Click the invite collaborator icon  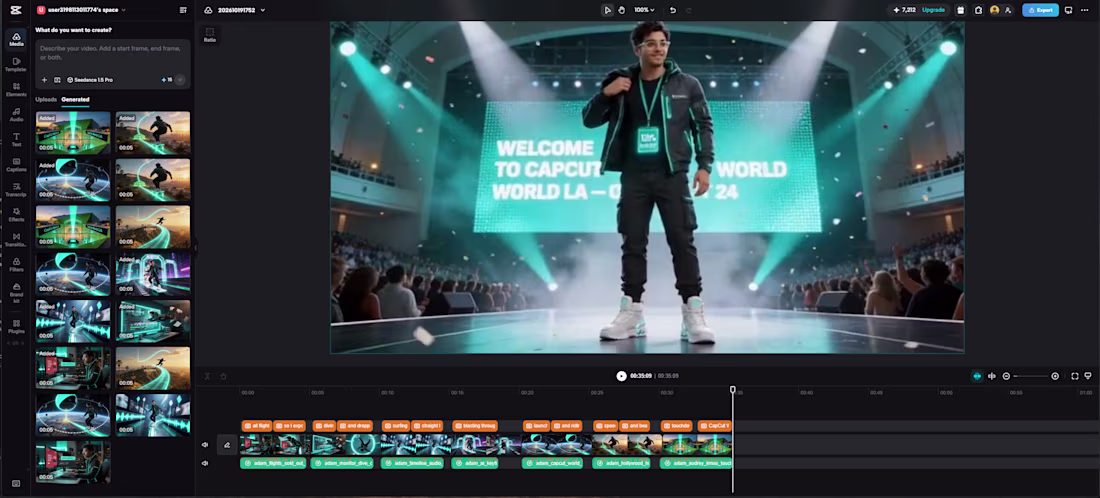(x=1007, y=10)
